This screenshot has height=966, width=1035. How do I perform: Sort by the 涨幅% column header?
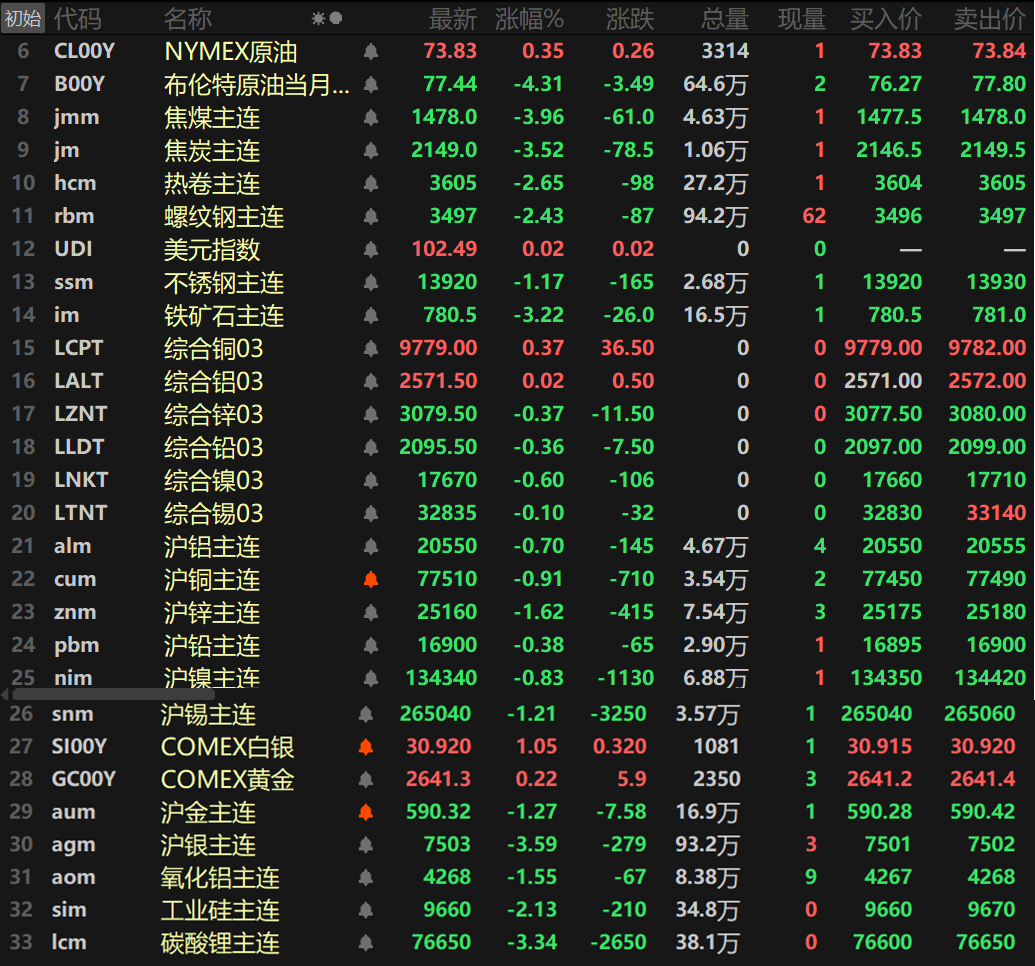(x=529, y=18)
